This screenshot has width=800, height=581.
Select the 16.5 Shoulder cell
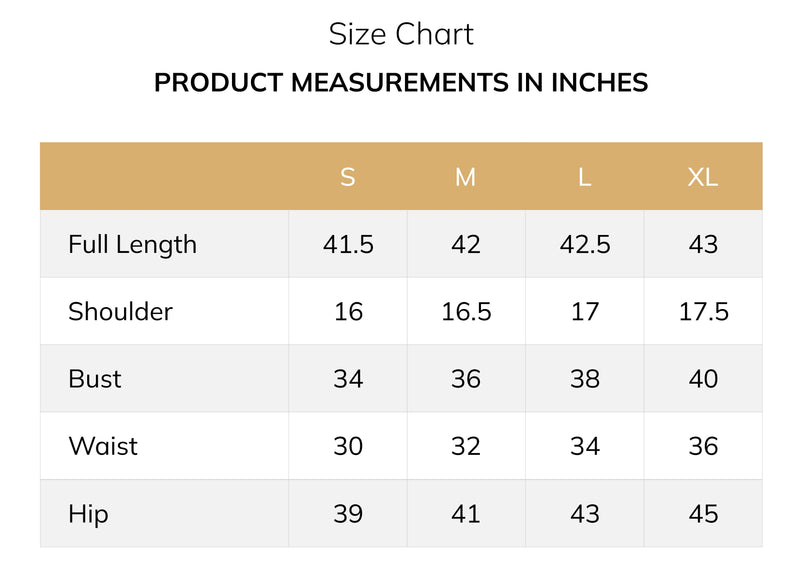466,311
